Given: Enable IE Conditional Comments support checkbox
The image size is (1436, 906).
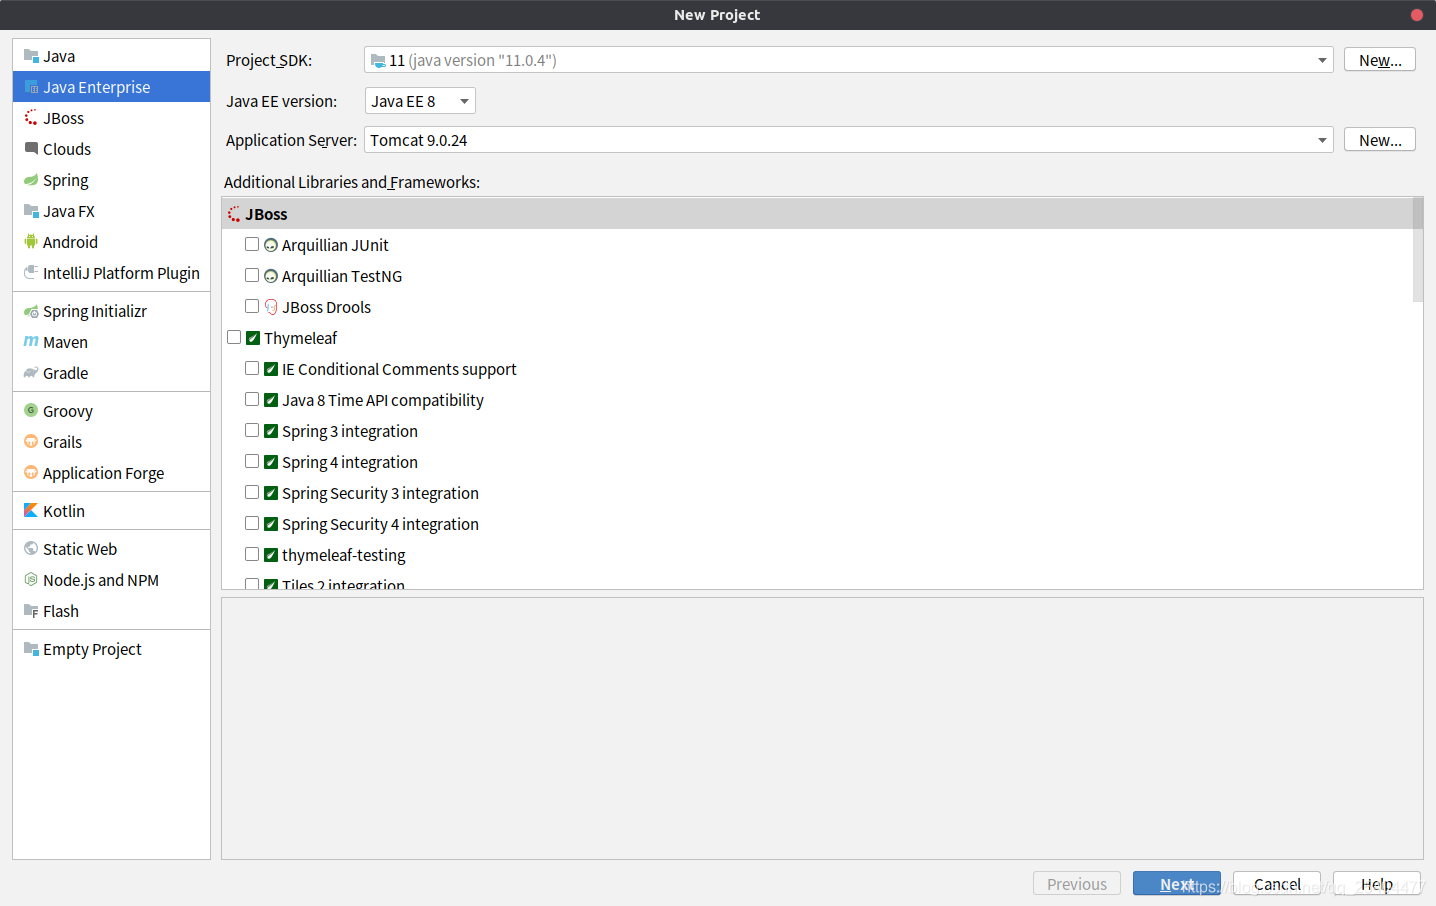Looking at the screenshot, I should [252, 368].
